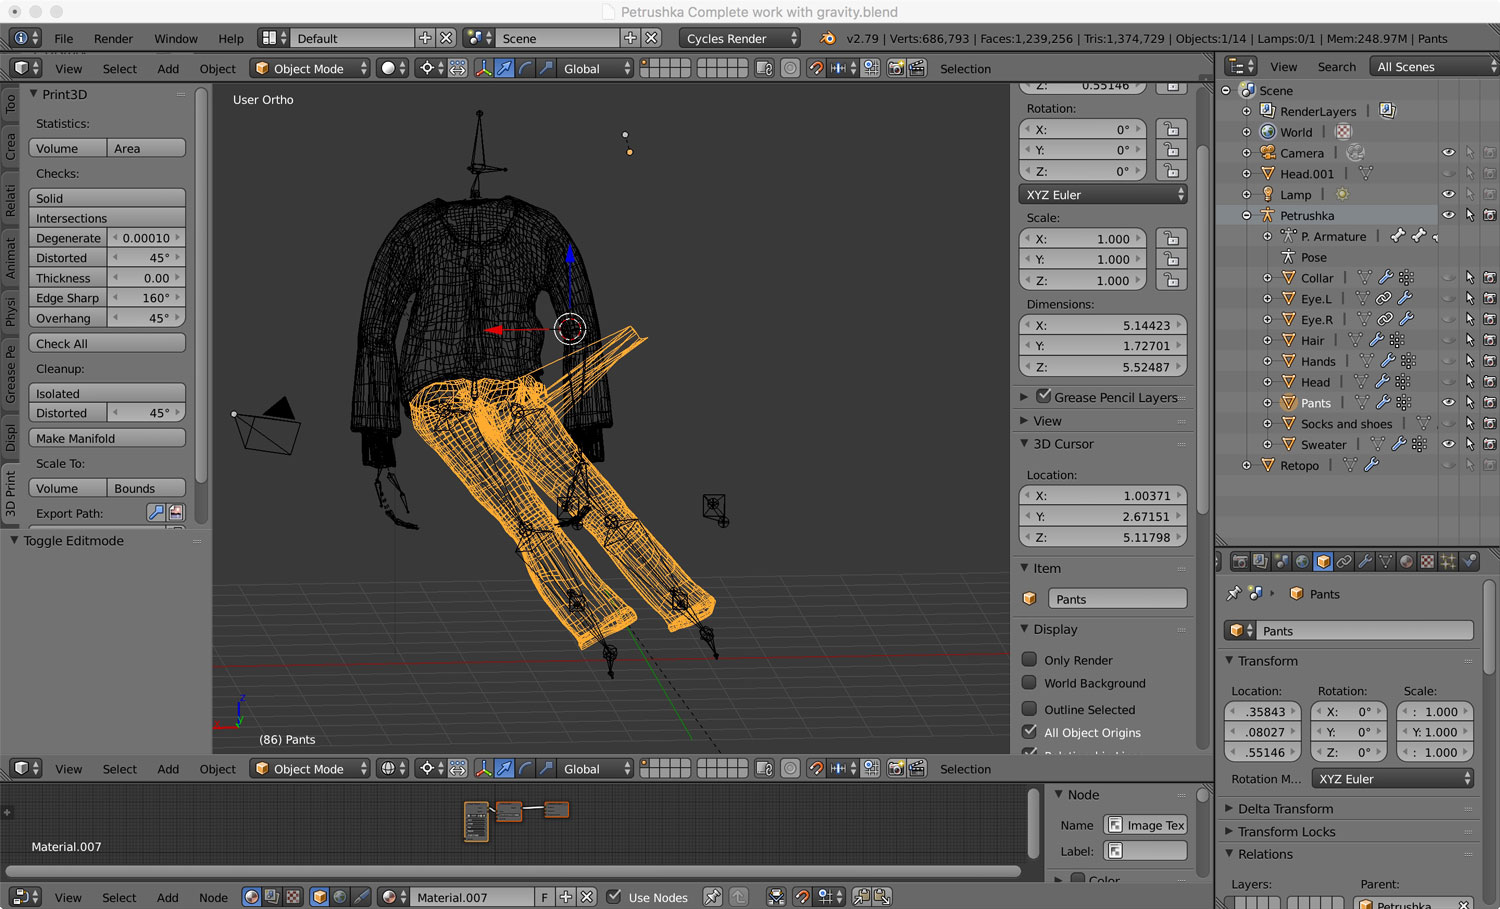
Task: Click the Thickness value slider field
Action: point(148,278)
